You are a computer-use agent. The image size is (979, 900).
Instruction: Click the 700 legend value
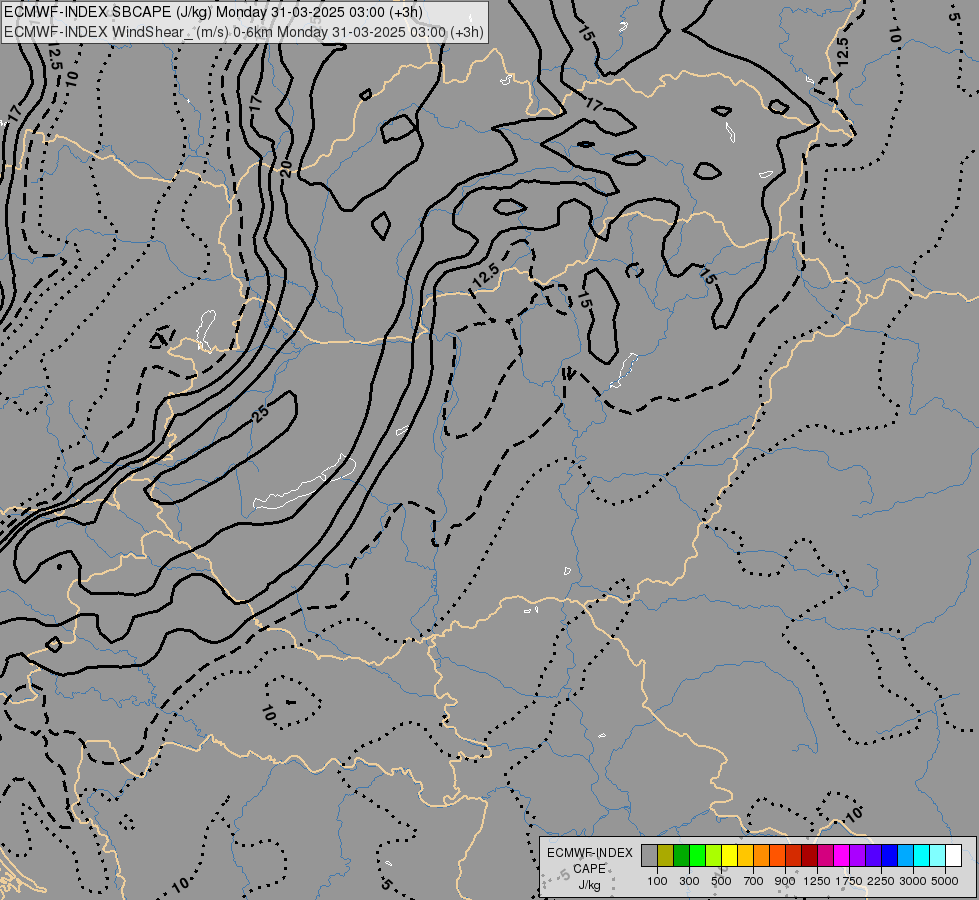754,881
